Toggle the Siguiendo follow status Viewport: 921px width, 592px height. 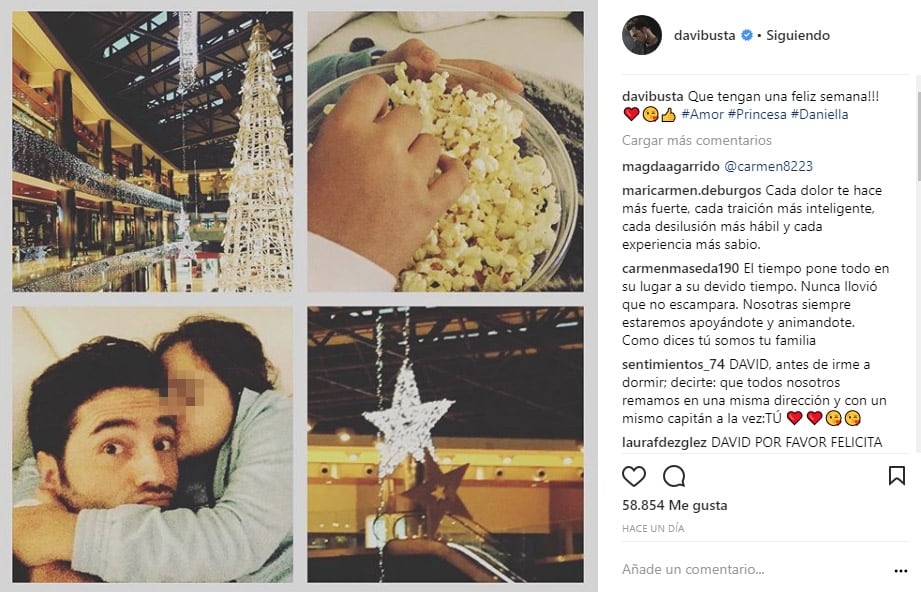pyautogui.click(x=798, y=35)
